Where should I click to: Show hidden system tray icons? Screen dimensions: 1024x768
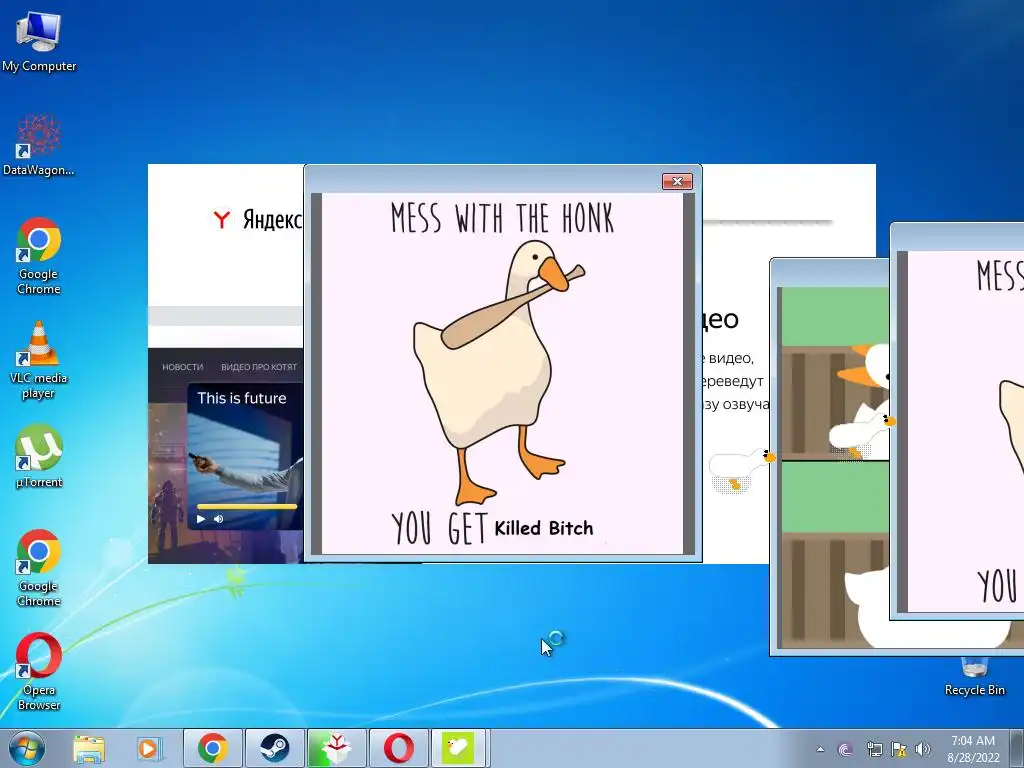(x=820, y=749)
